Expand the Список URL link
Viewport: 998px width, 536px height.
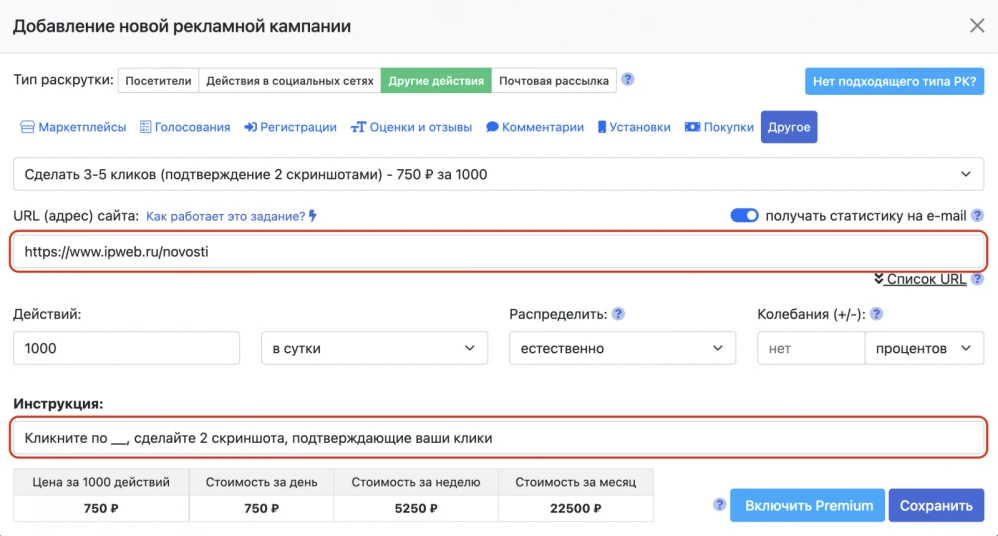920,279
